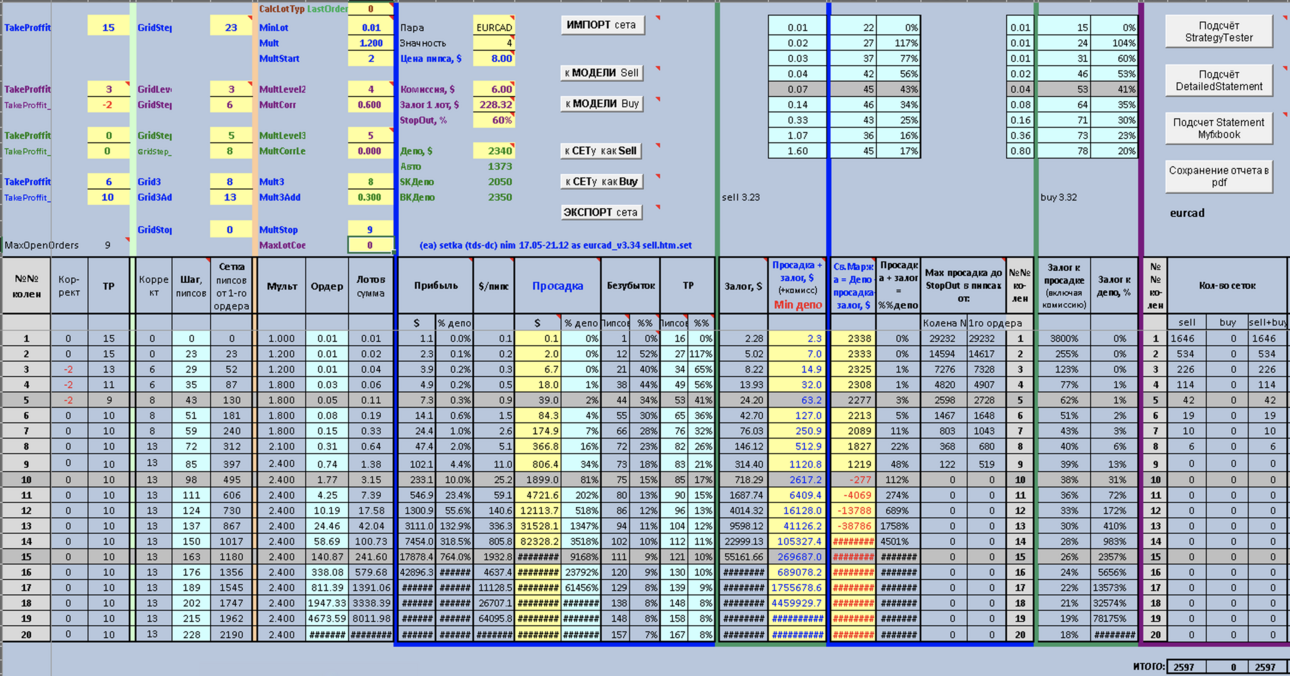The width and height of the screenshot is (1290, 676).
Task: Select the Значность value cell 4
Action: point(494,43)
